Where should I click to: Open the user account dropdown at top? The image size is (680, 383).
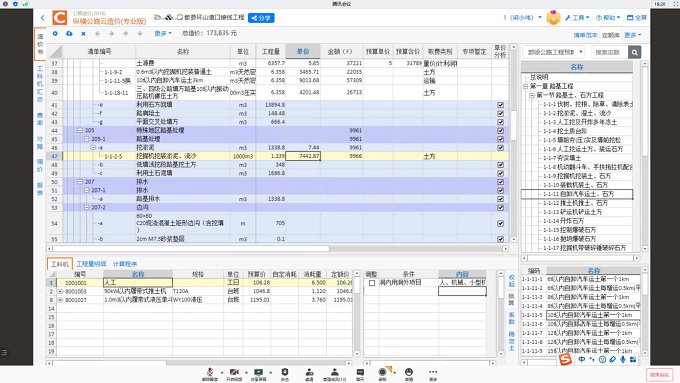[x=523, y=18]
